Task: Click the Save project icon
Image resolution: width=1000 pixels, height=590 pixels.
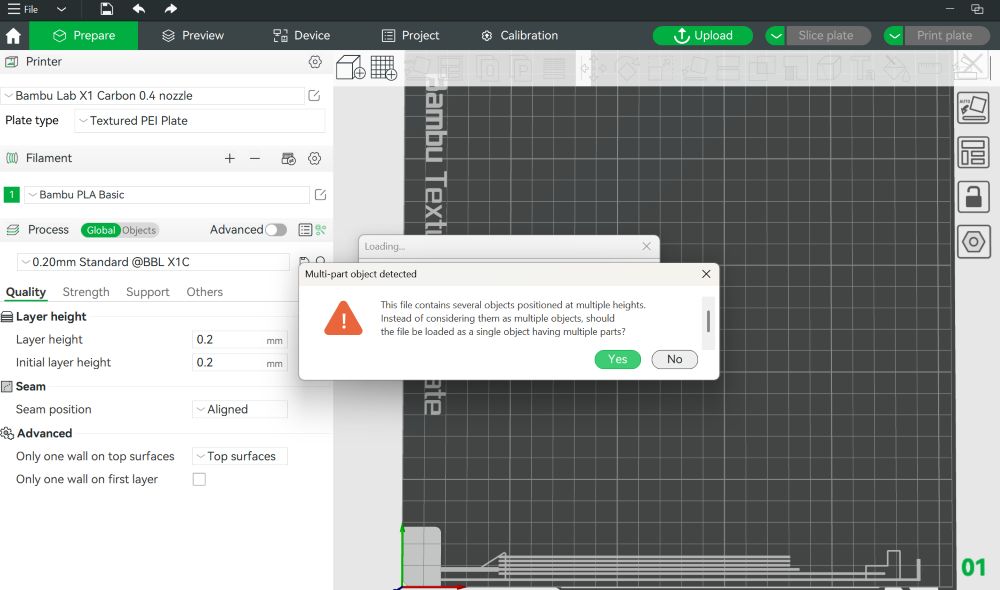Action: 107,9
